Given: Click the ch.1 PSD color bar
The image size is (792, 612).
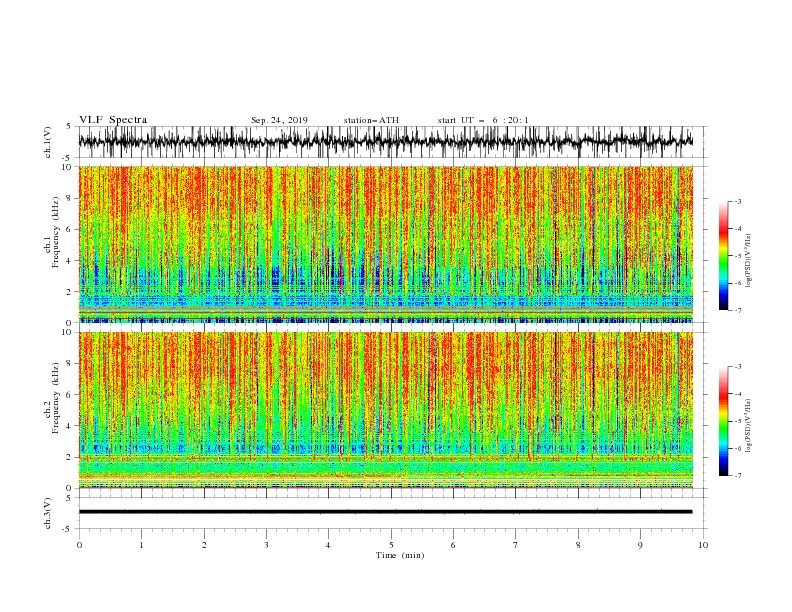Looking at the screenshot, I should click(x=723, y=256).
